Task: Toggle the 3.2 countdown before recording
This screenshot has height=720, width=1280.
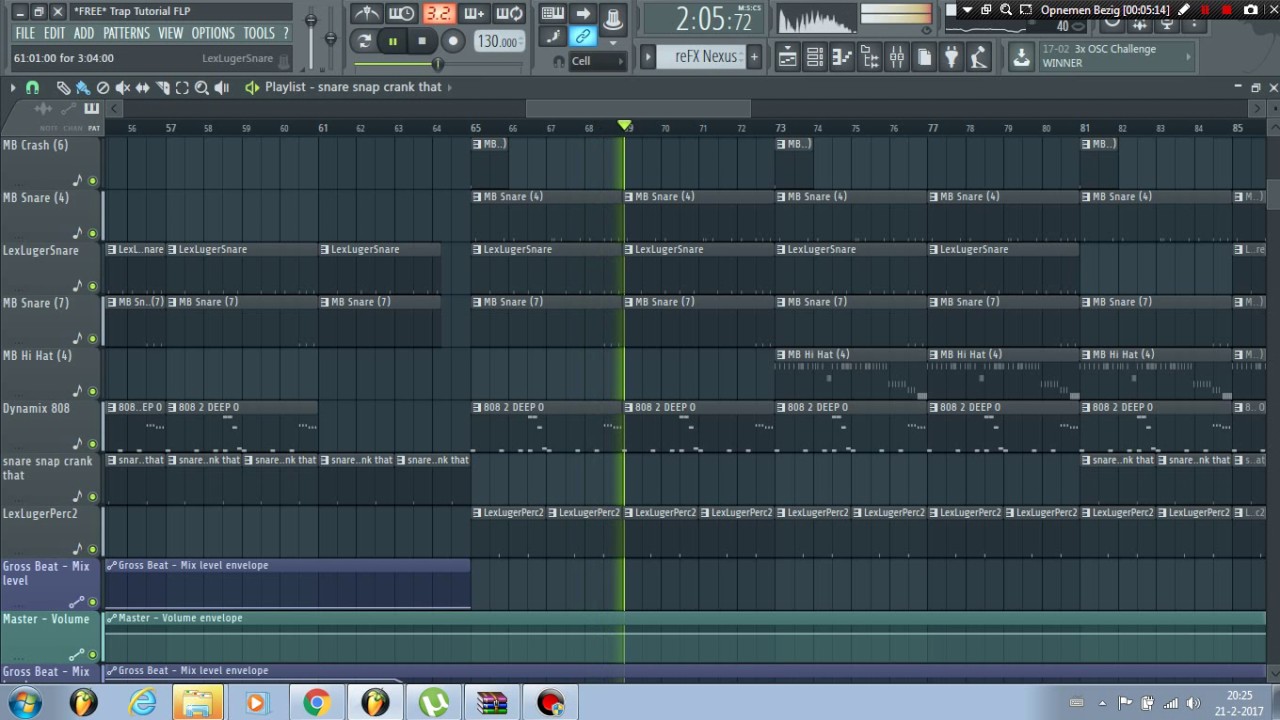Action: pos(438,13)
